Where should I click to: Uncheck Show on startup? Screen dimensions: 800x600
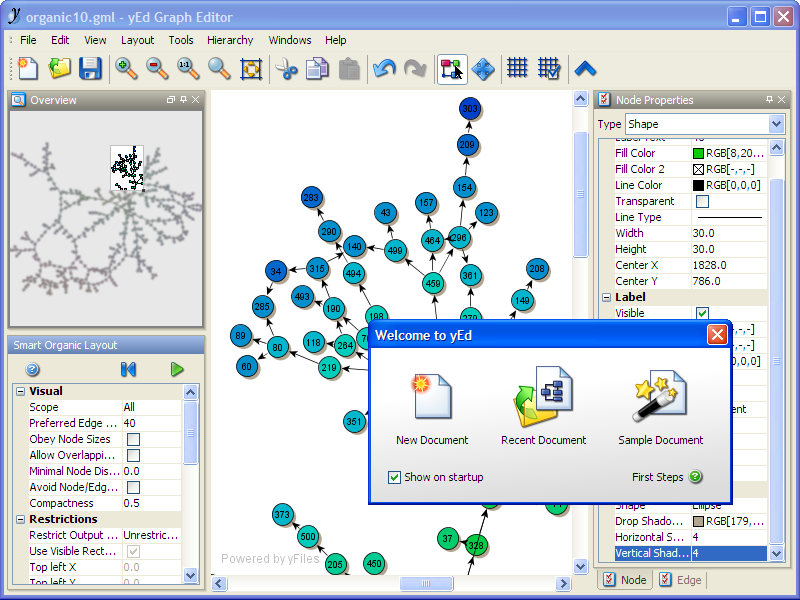[x=394, y=477]
